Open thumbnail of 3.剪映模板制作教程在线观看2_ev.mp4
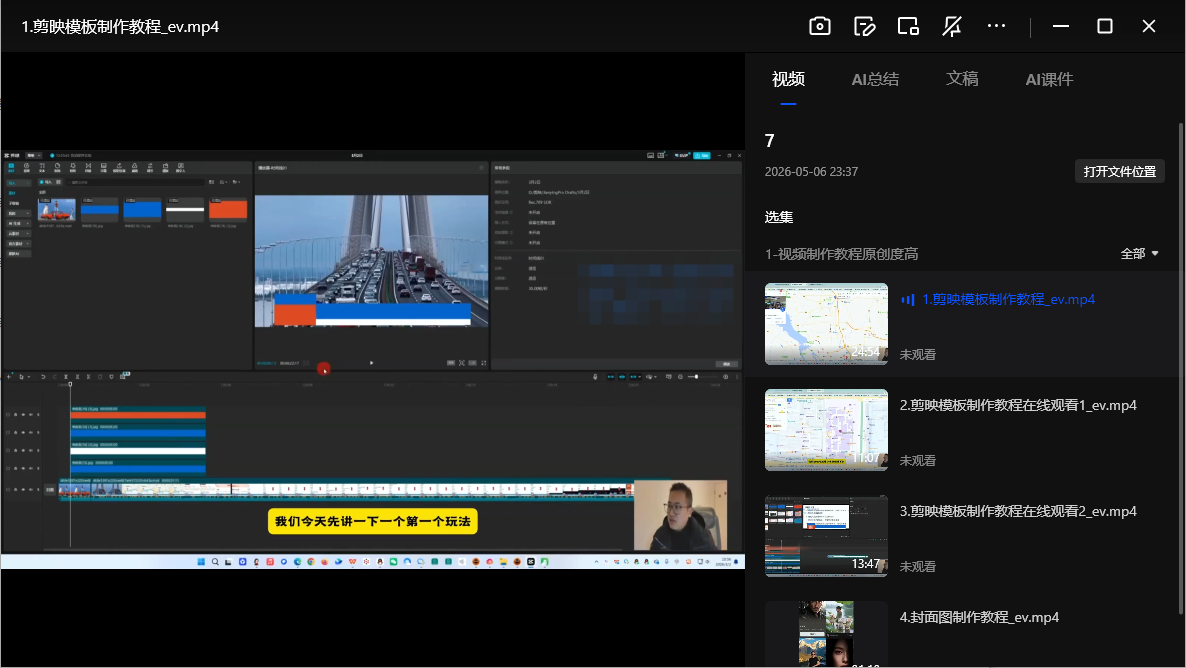Screen dimensions: 1186x668 pyautogui.click(x=826, y=536)
